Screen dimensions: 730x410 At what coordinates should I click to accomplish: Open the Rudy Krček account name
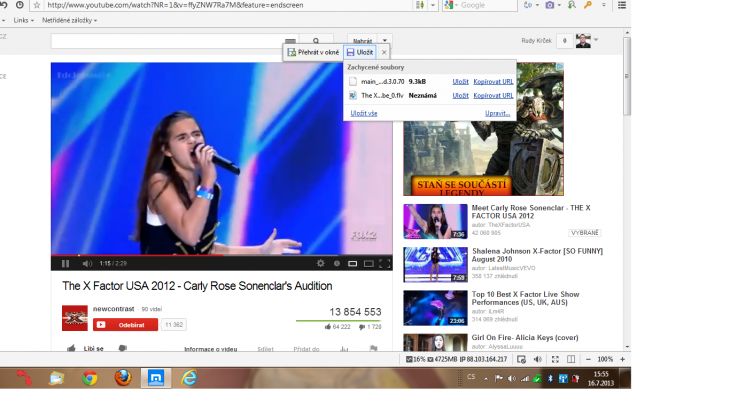tap(536, 41)
